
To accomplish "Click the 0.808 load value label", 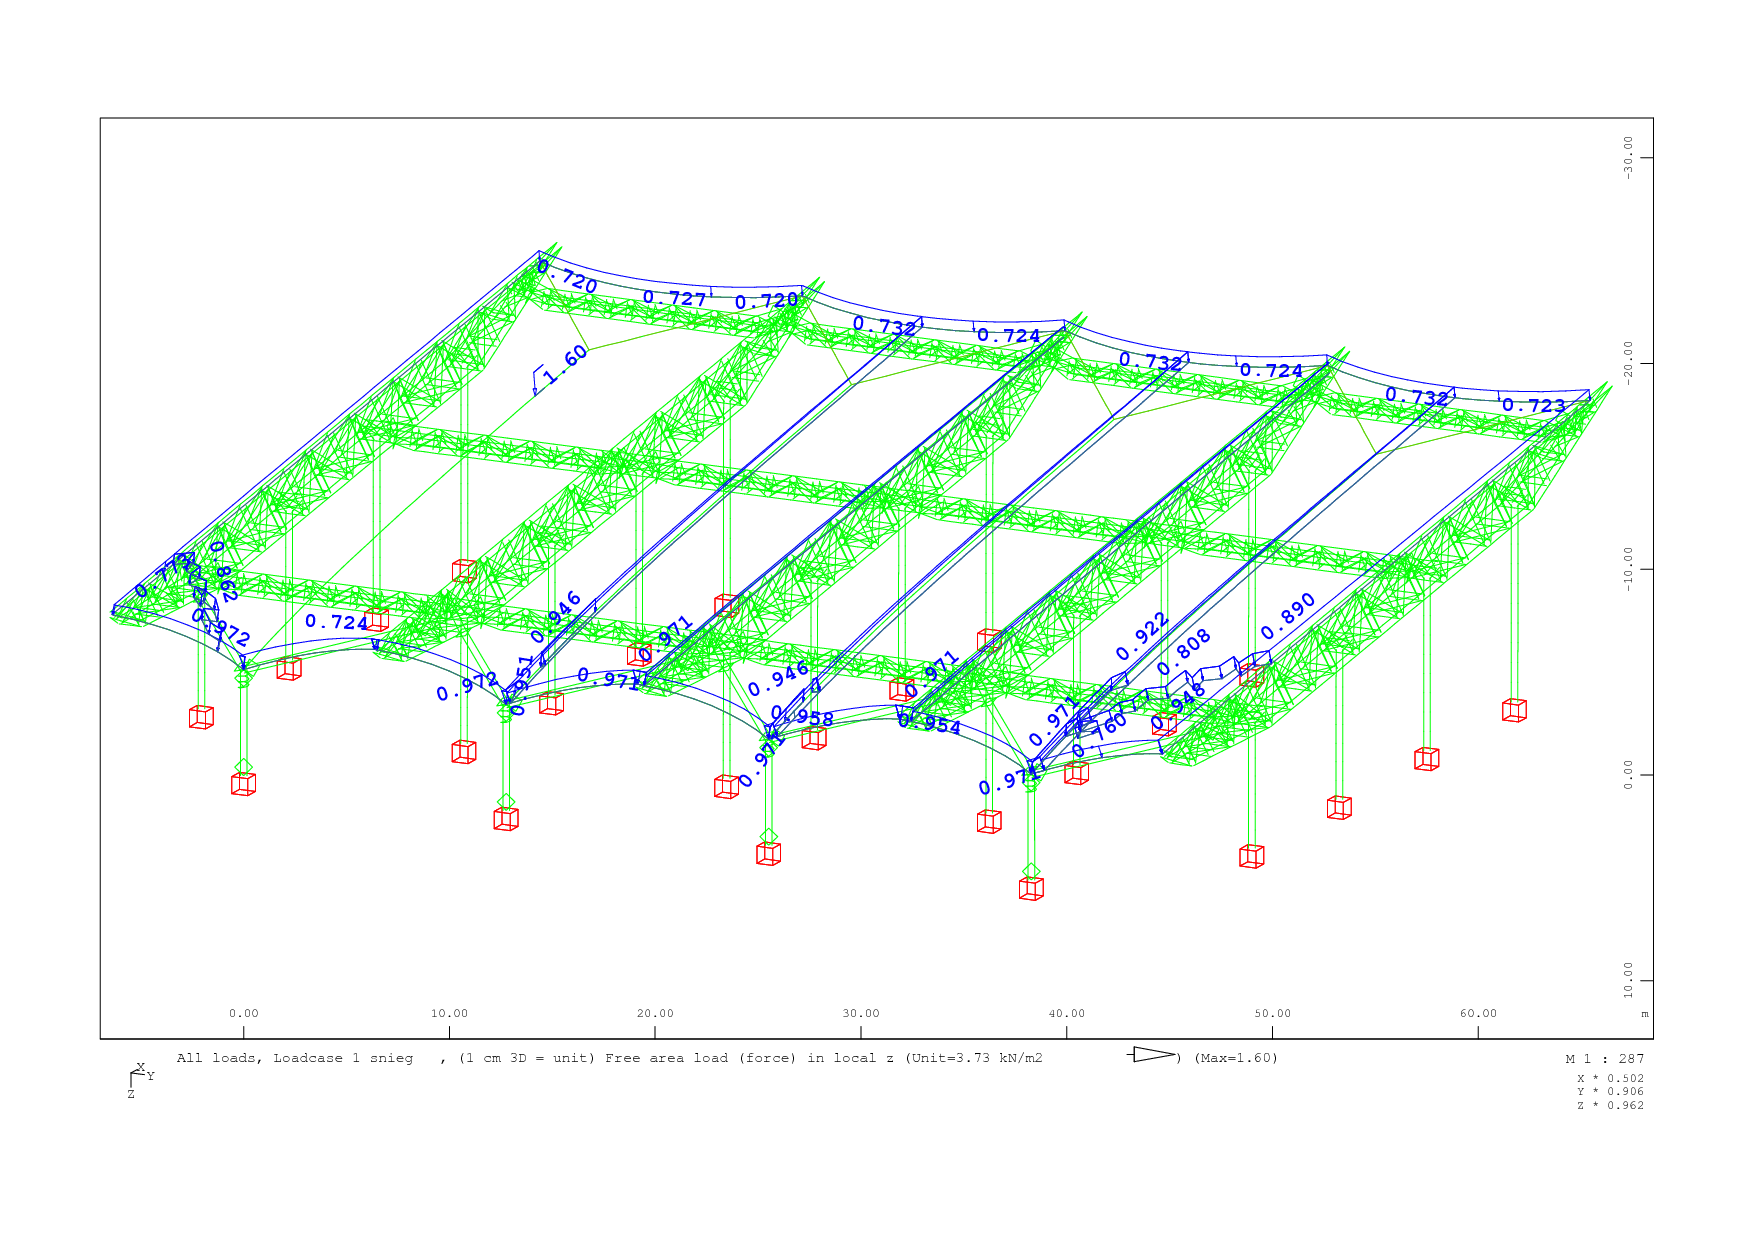I will 1184,652.
